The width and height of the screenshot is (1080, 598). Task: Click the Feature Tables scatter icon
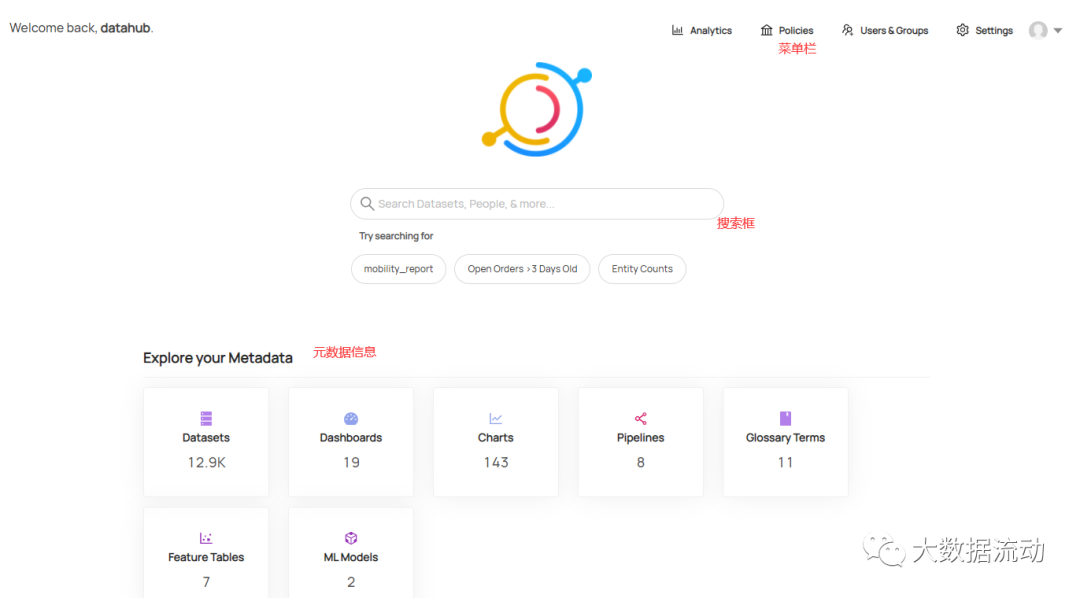point(206,538)
